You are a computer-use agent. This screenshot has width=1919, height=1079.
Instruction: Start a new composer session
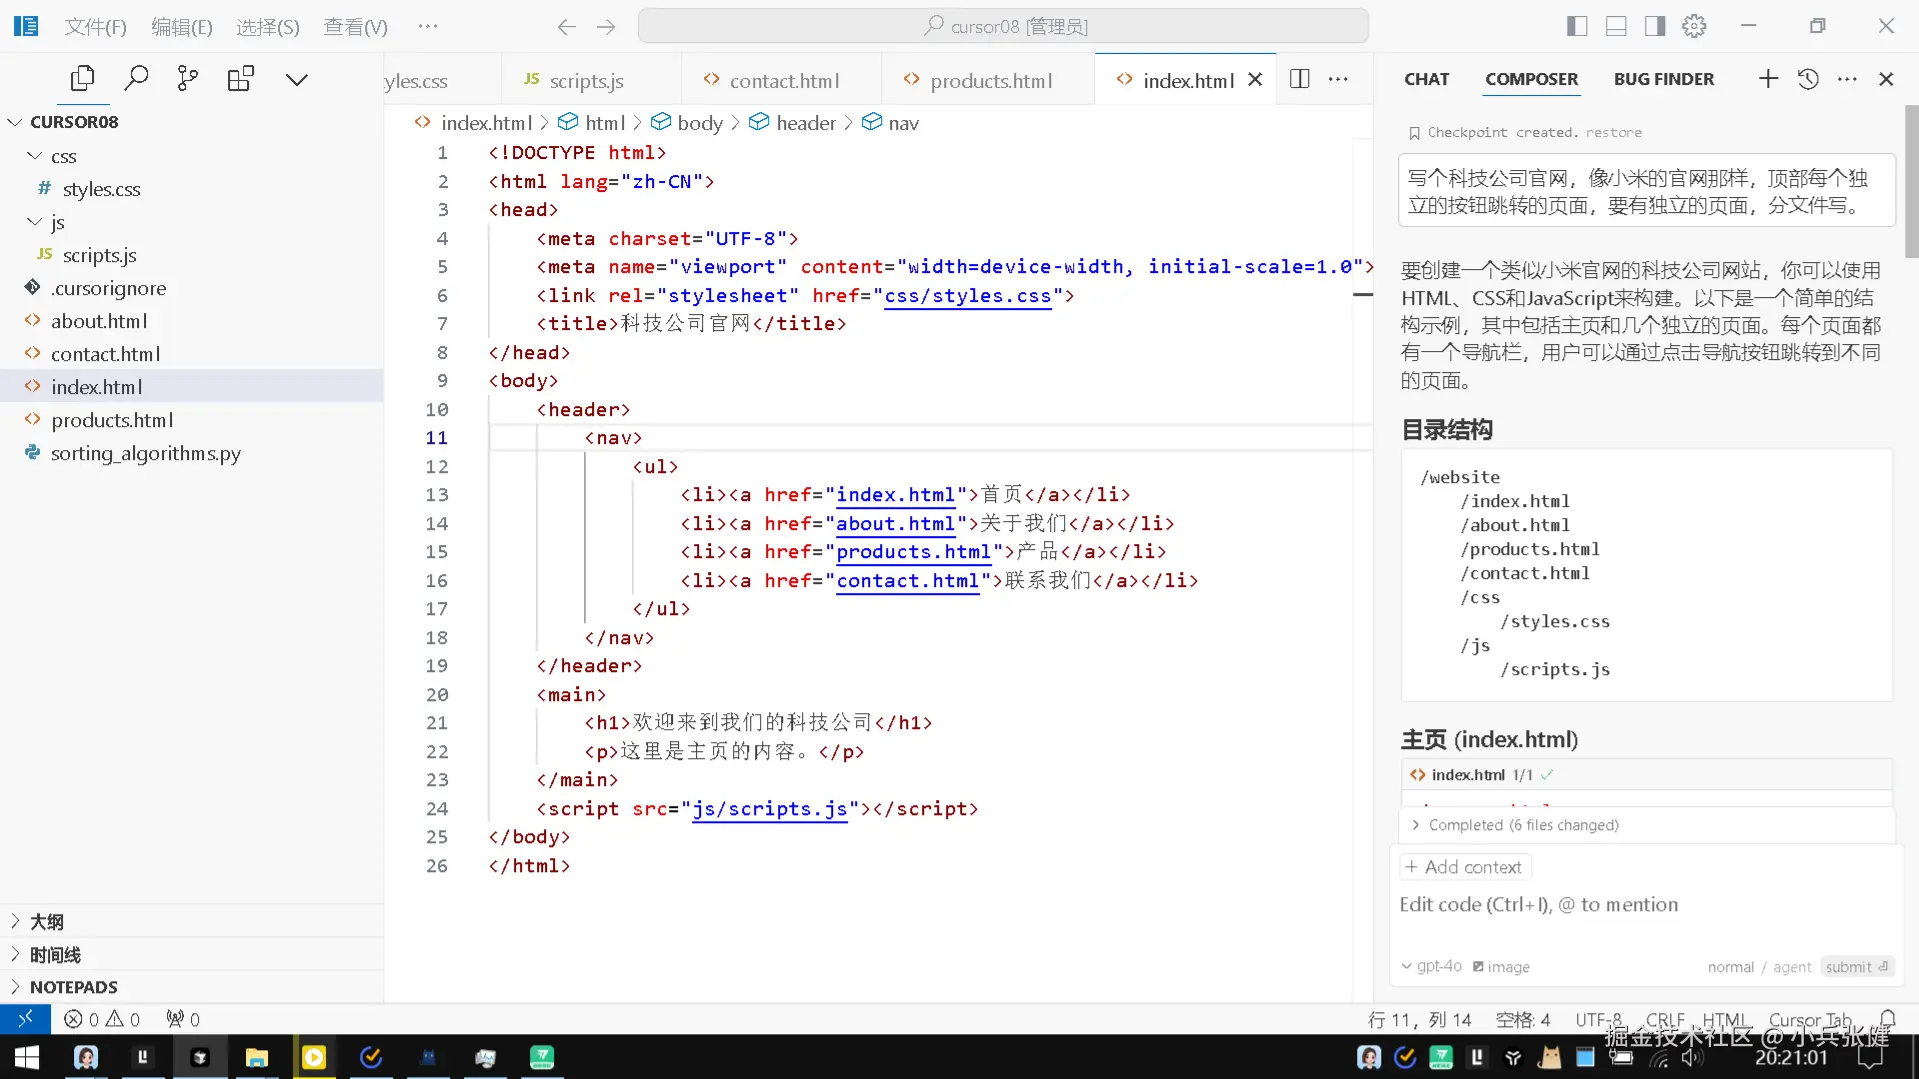coord(1768,79)
